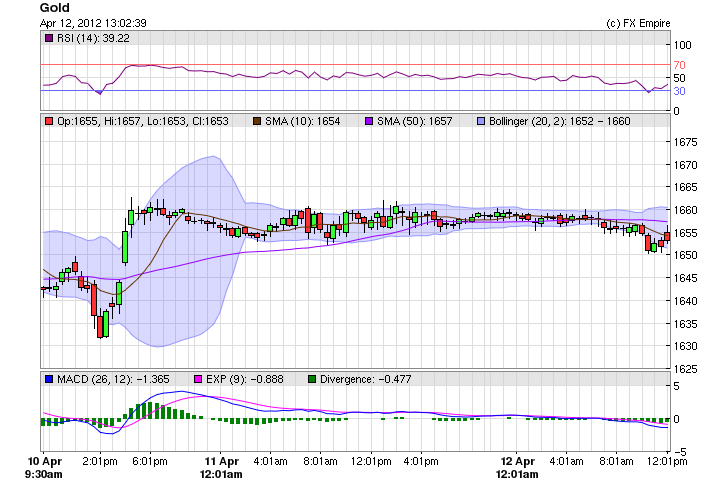Viewport: 710px width, 487px height.
Task: Click the price axis label '1670'
Action: pos(685,165)
